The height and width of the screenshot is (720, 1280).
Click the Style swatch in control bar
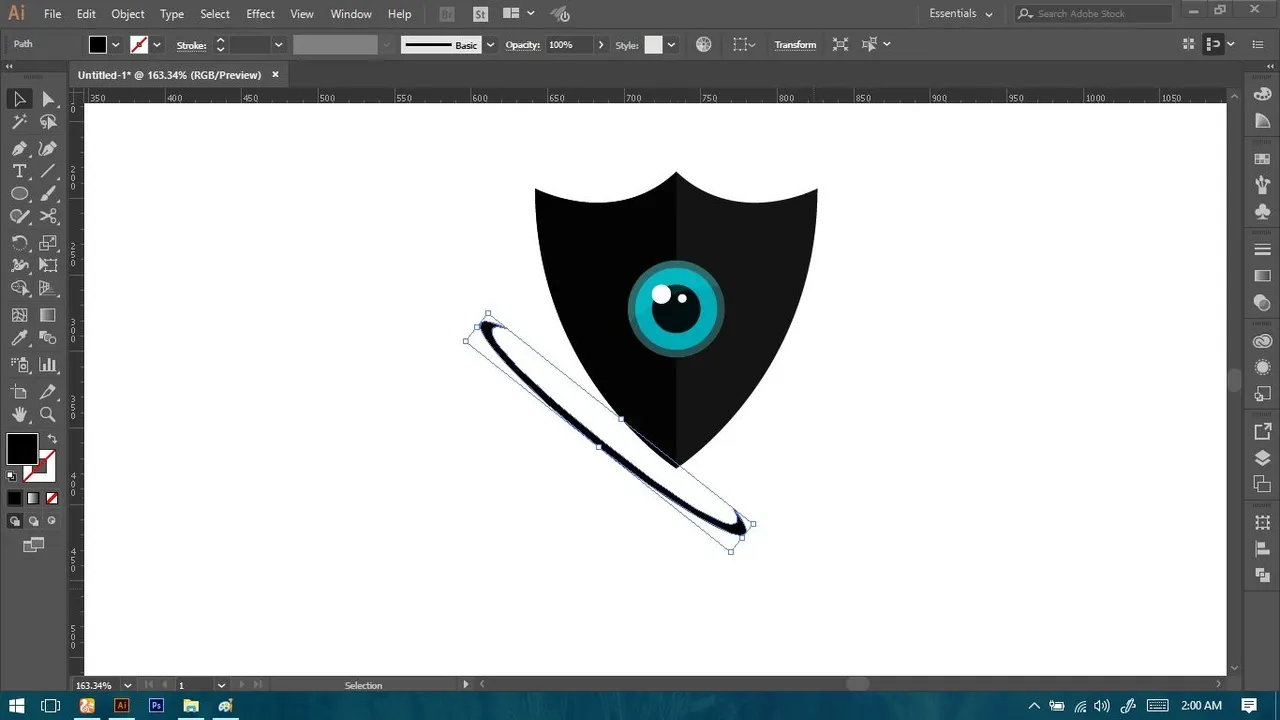(653, 45)
